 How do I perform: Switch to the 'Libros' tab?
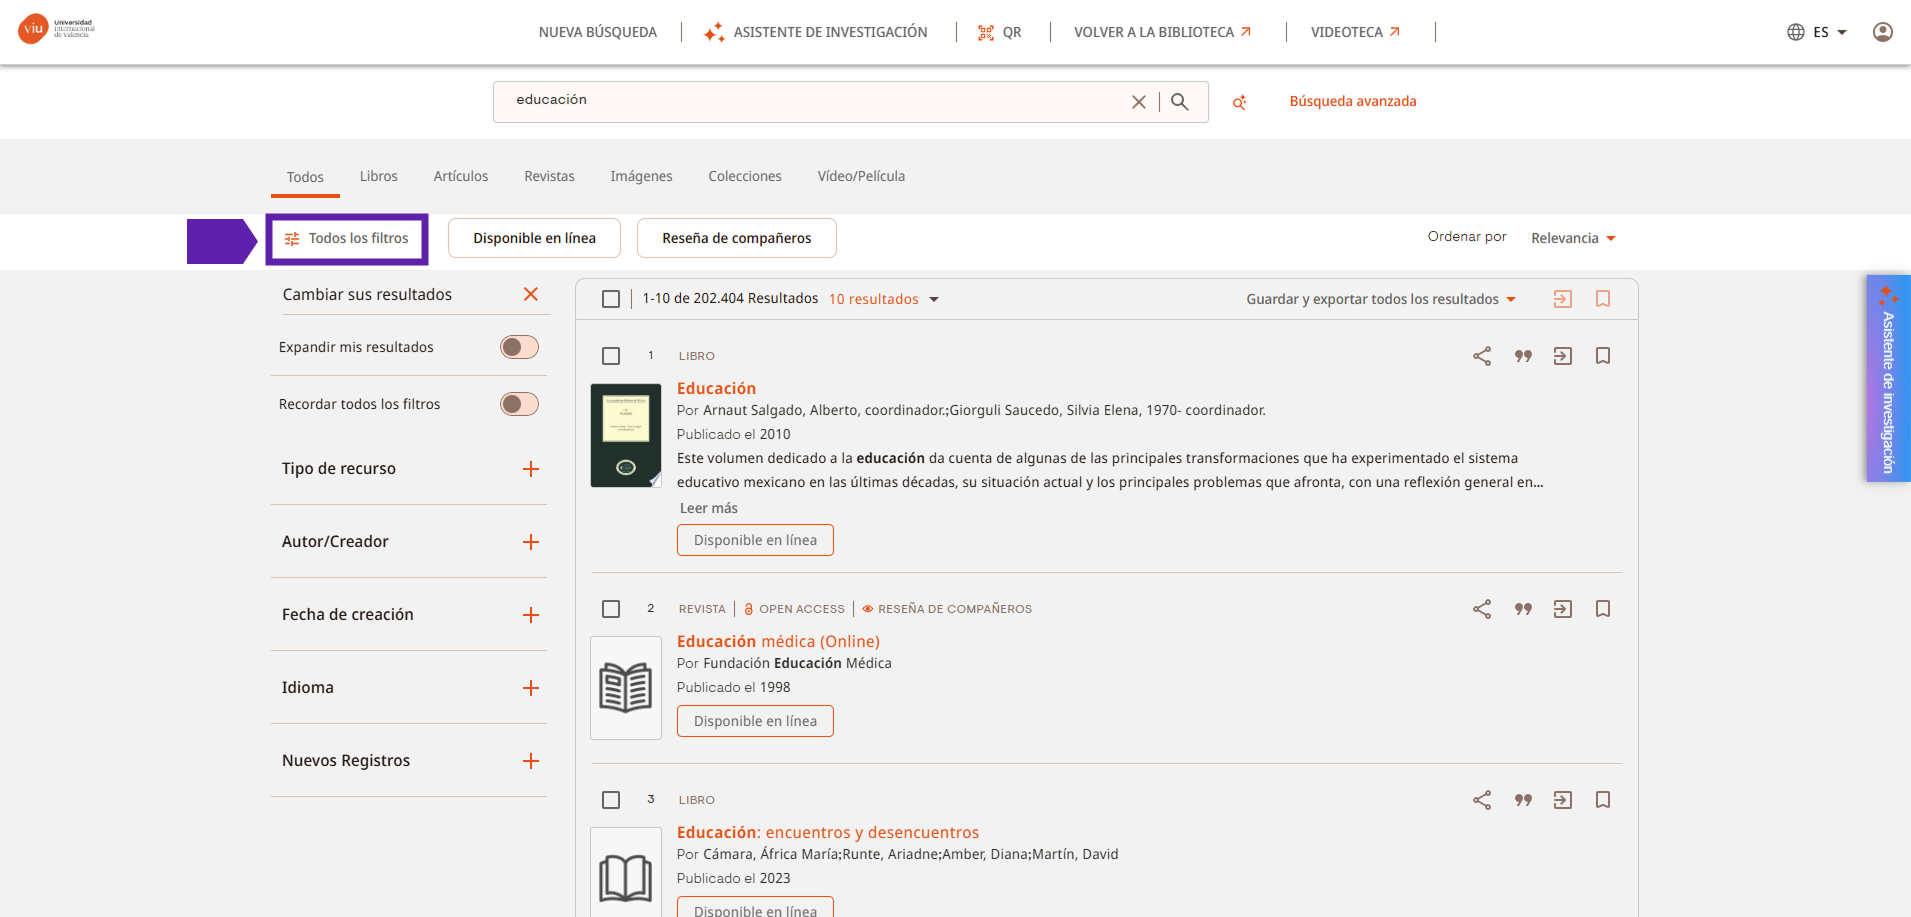(x=378, y=176)
